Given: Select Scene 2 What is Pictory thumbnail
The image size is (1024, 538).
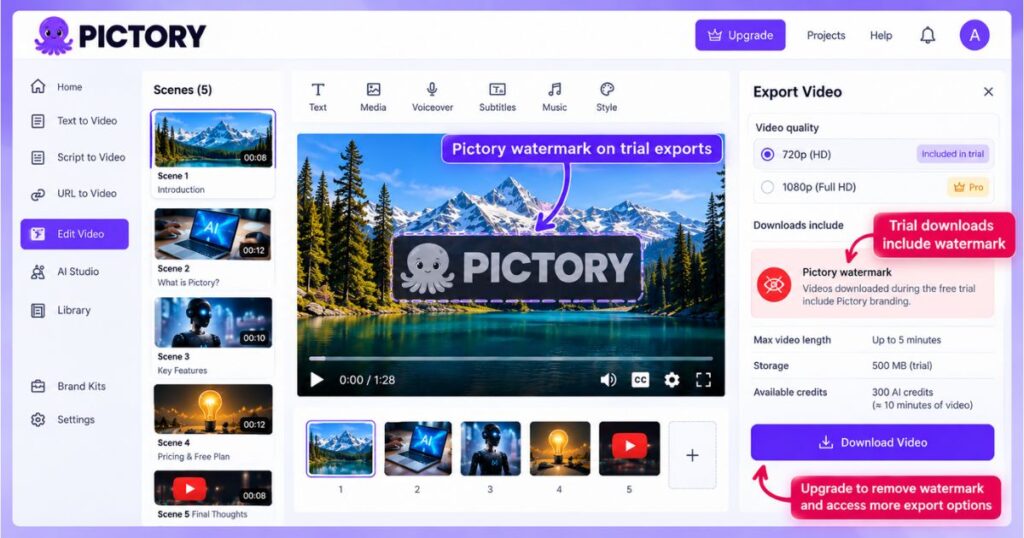Looking at the screenshot, I should (x=213, y=234).
